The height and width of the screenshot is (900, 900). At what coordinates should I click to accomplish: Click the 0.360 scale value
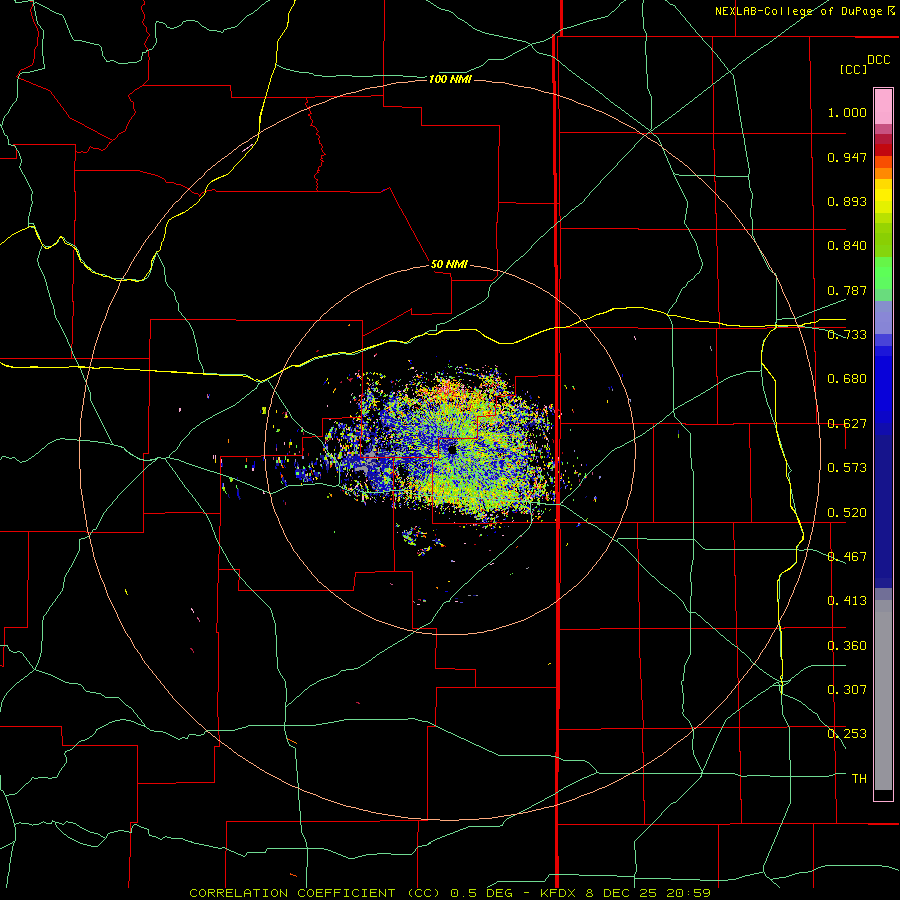847,646
